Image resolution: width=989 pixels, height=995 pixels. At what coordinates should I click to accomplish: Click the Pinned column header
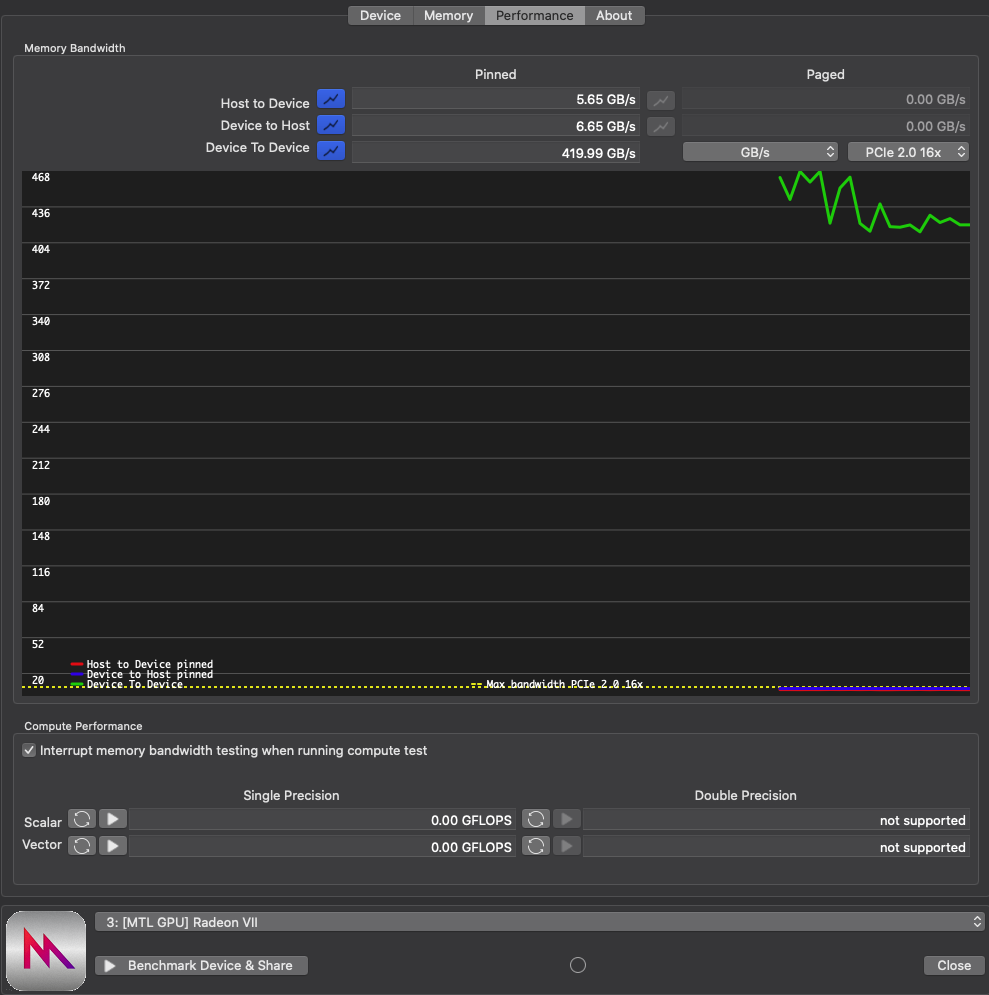tap(495, 74)
